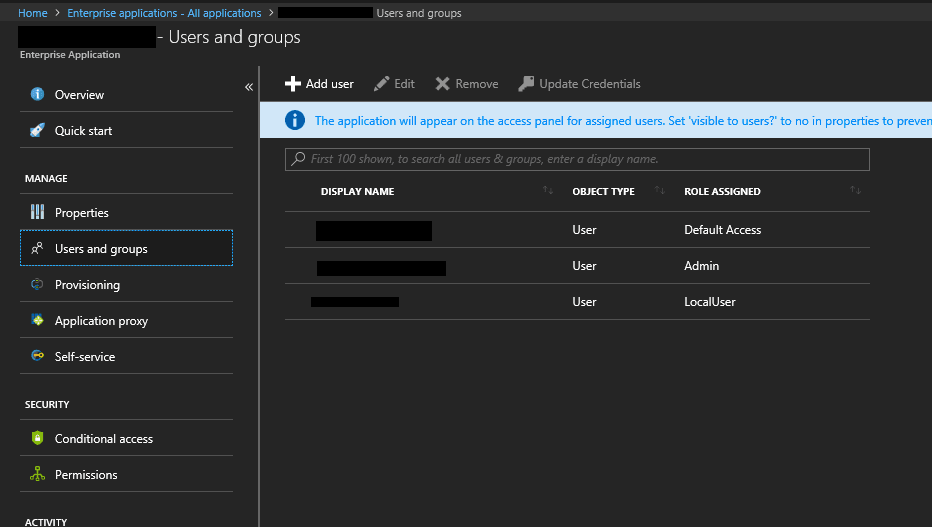Screen dimensions: 932x527
Task: Click the Permissions tree icon
Action: click(x=38, y=475)
